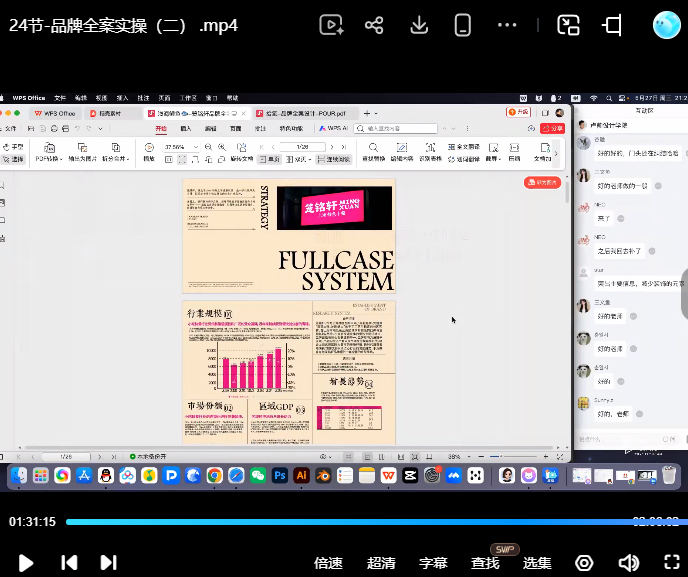The width and height of the screenshot is (688, 577).
Task: Select the 编辑 ribbon tab in WPS
Action: pos(211,129)
